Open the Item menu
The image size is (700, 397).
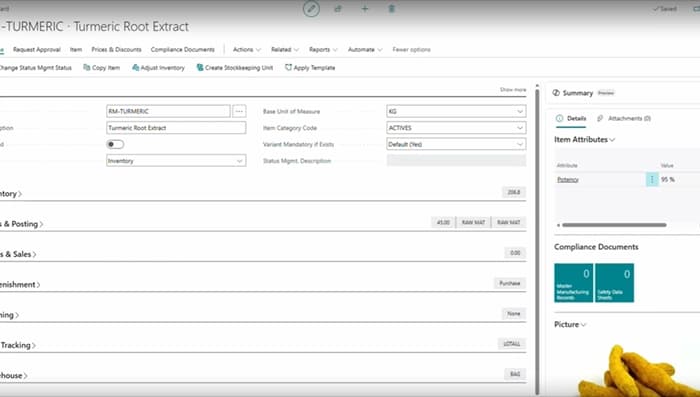click(76, 50)
